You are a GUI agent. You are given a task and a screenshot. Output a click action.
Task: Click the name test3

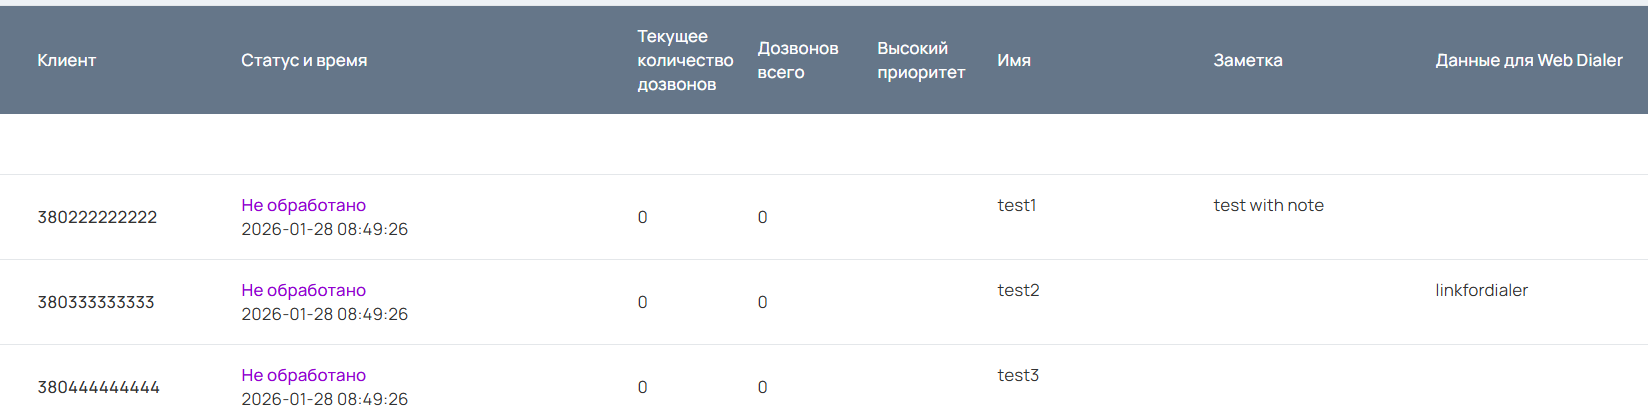click(1018, 375)
